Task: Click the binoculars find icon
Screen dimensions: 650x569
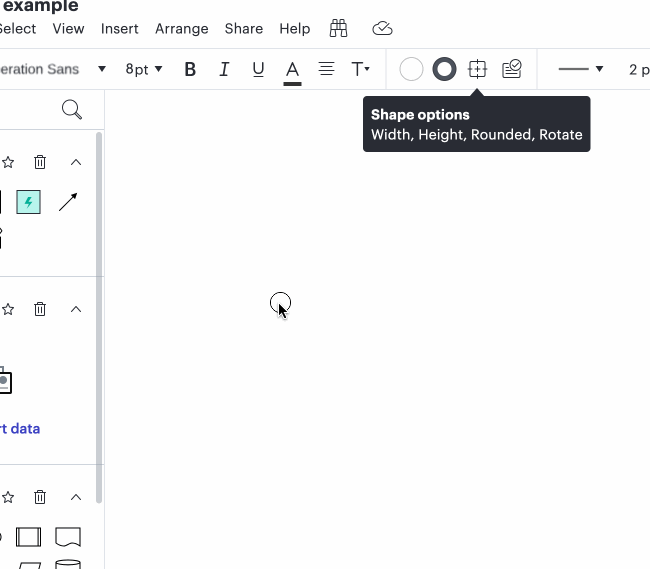Action: (x=338, y=29)
